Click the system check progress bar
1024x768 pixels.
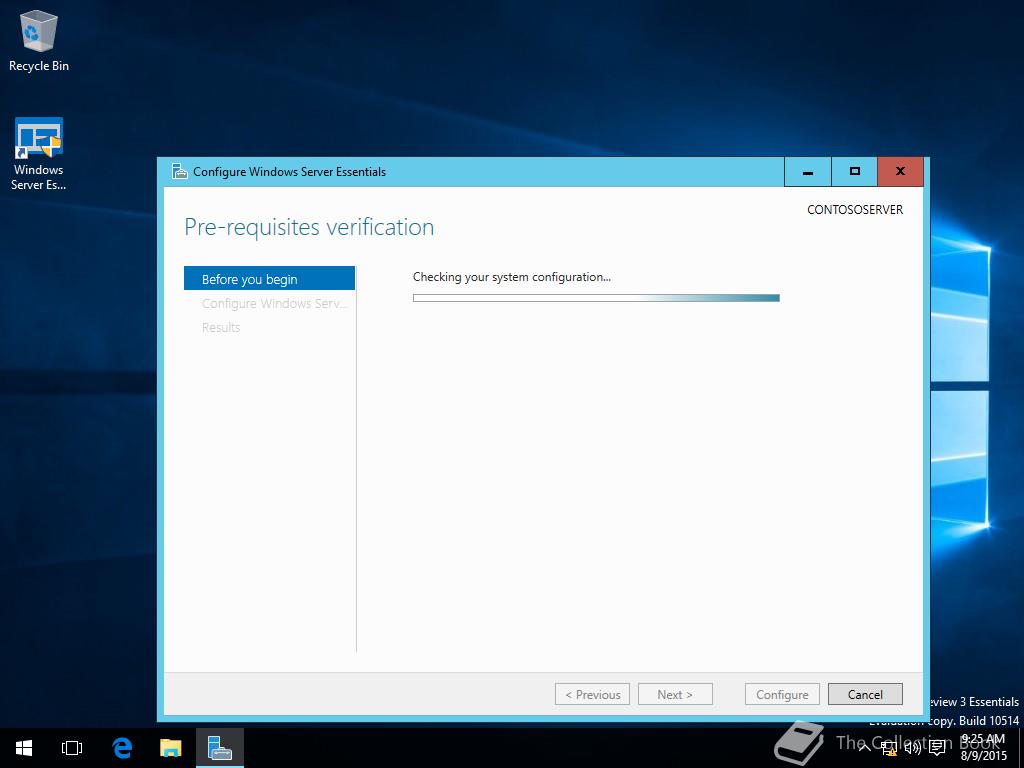coord(596,298)
